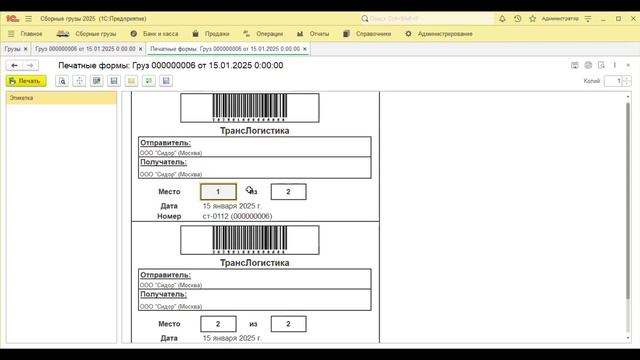The width and height of the screenshot is (640, 360).
Task: Open the favorites star
Action: pyautogui.click(x=533, y=19)
